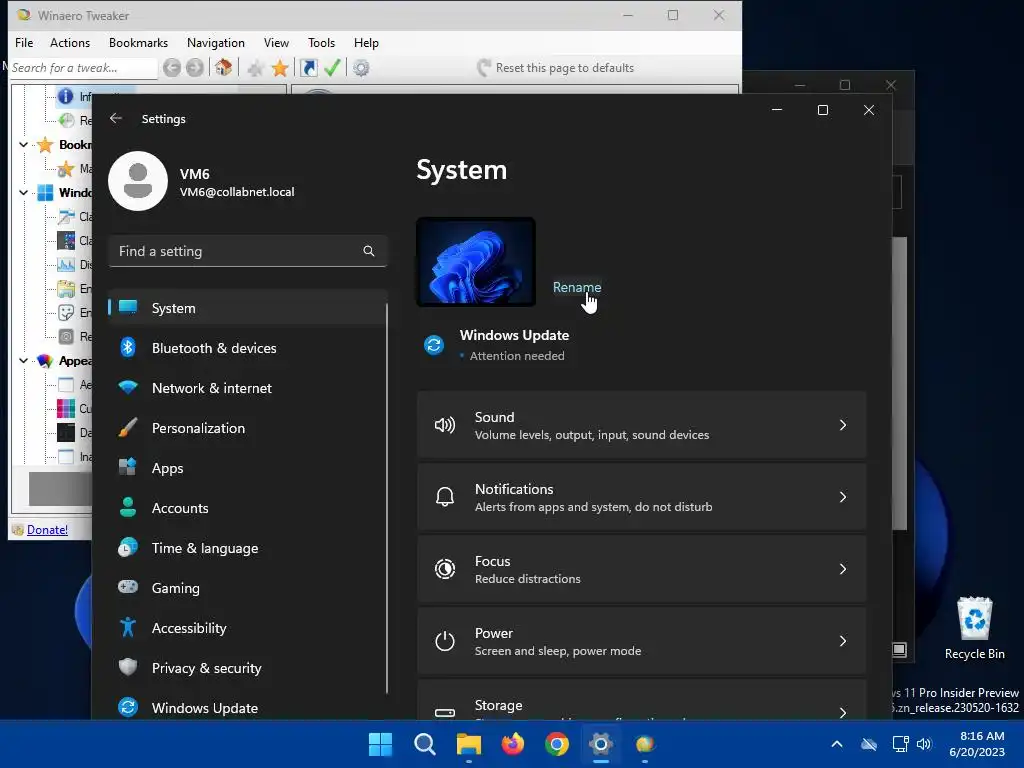Select System in the Settings sidebar

(248, 308)
